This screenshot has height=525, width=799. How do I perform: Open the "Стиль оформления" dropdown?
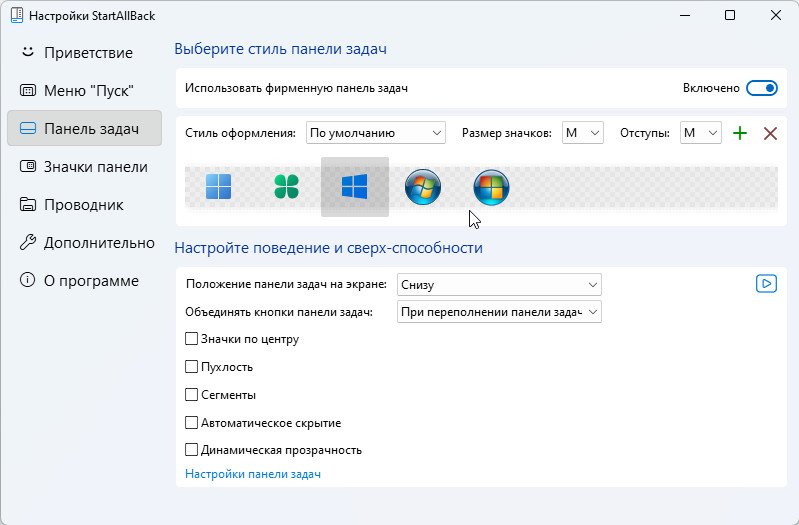tap(376, 133)
